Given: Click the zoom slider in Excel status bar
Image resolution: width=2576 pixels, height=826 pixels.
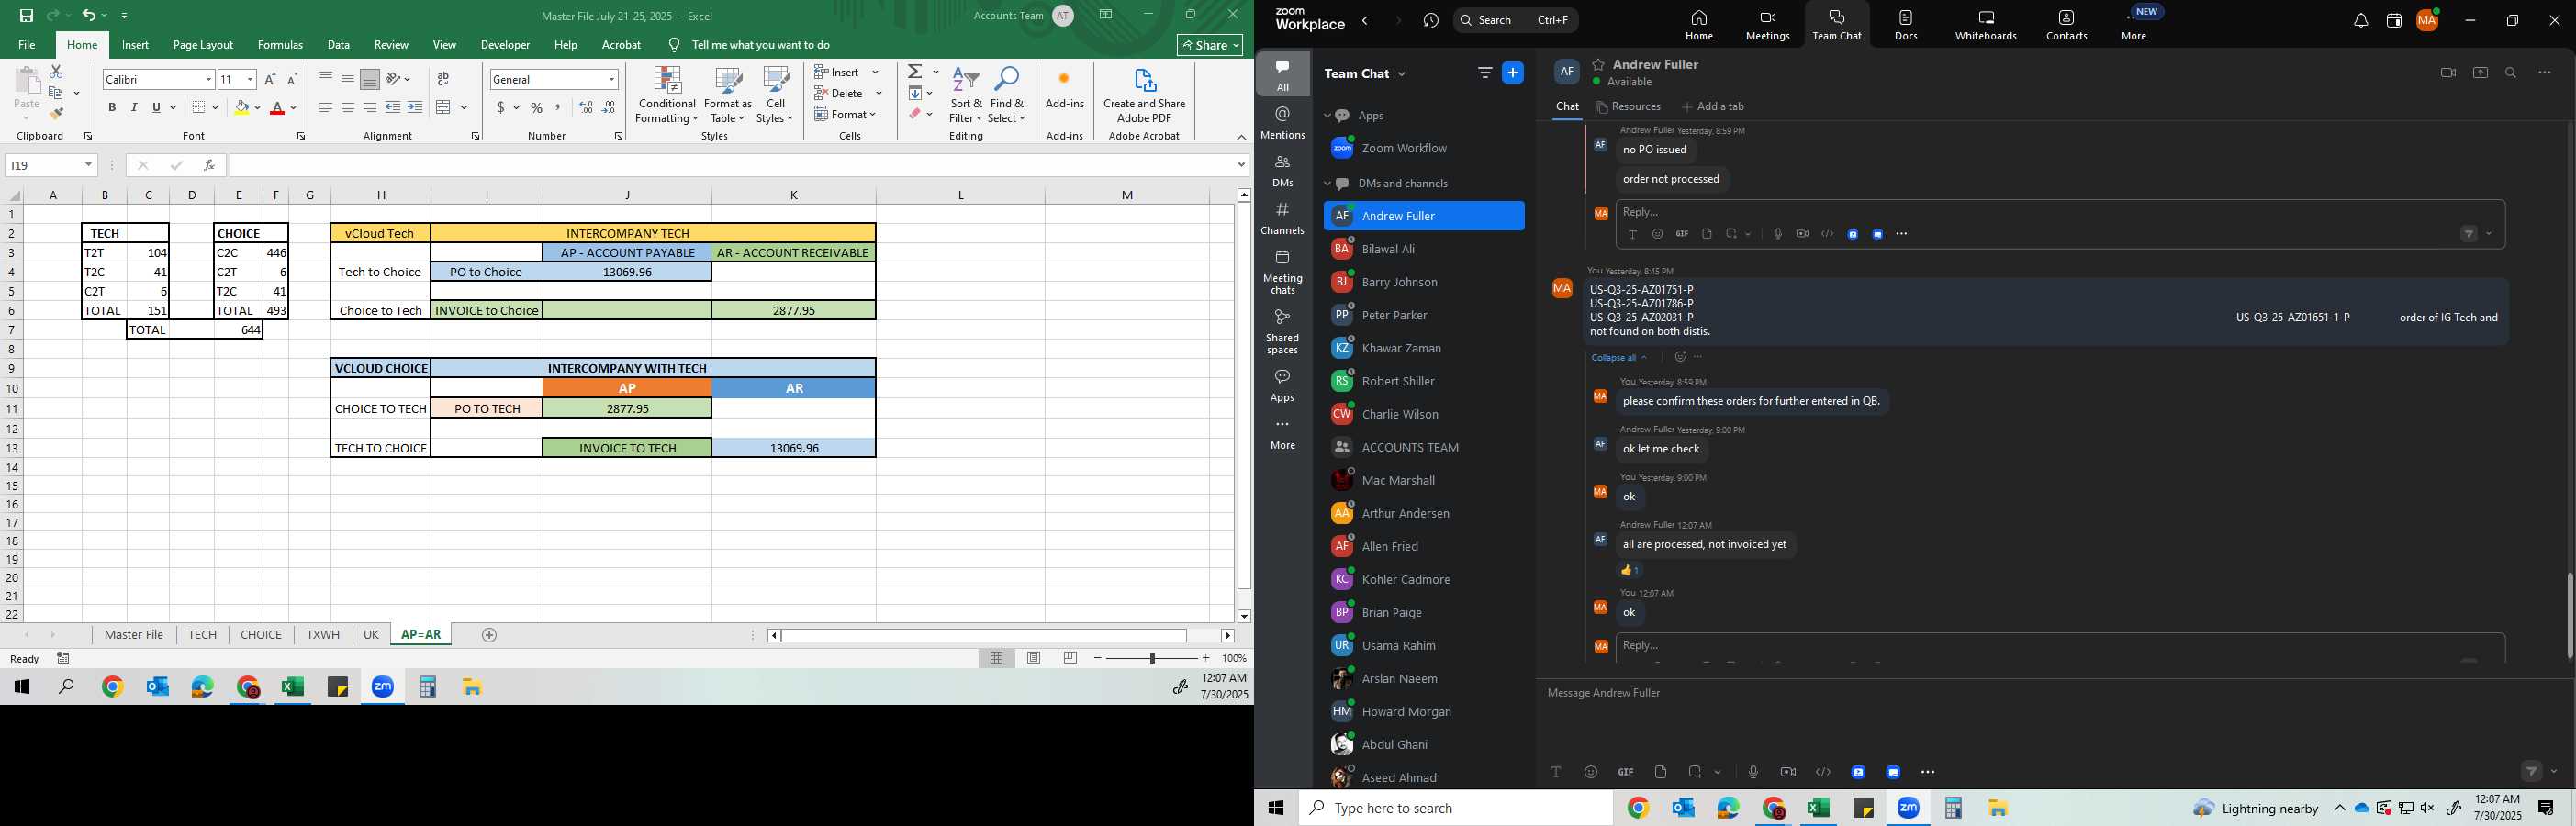Looking at the screenshot, I should [1151, 658].
